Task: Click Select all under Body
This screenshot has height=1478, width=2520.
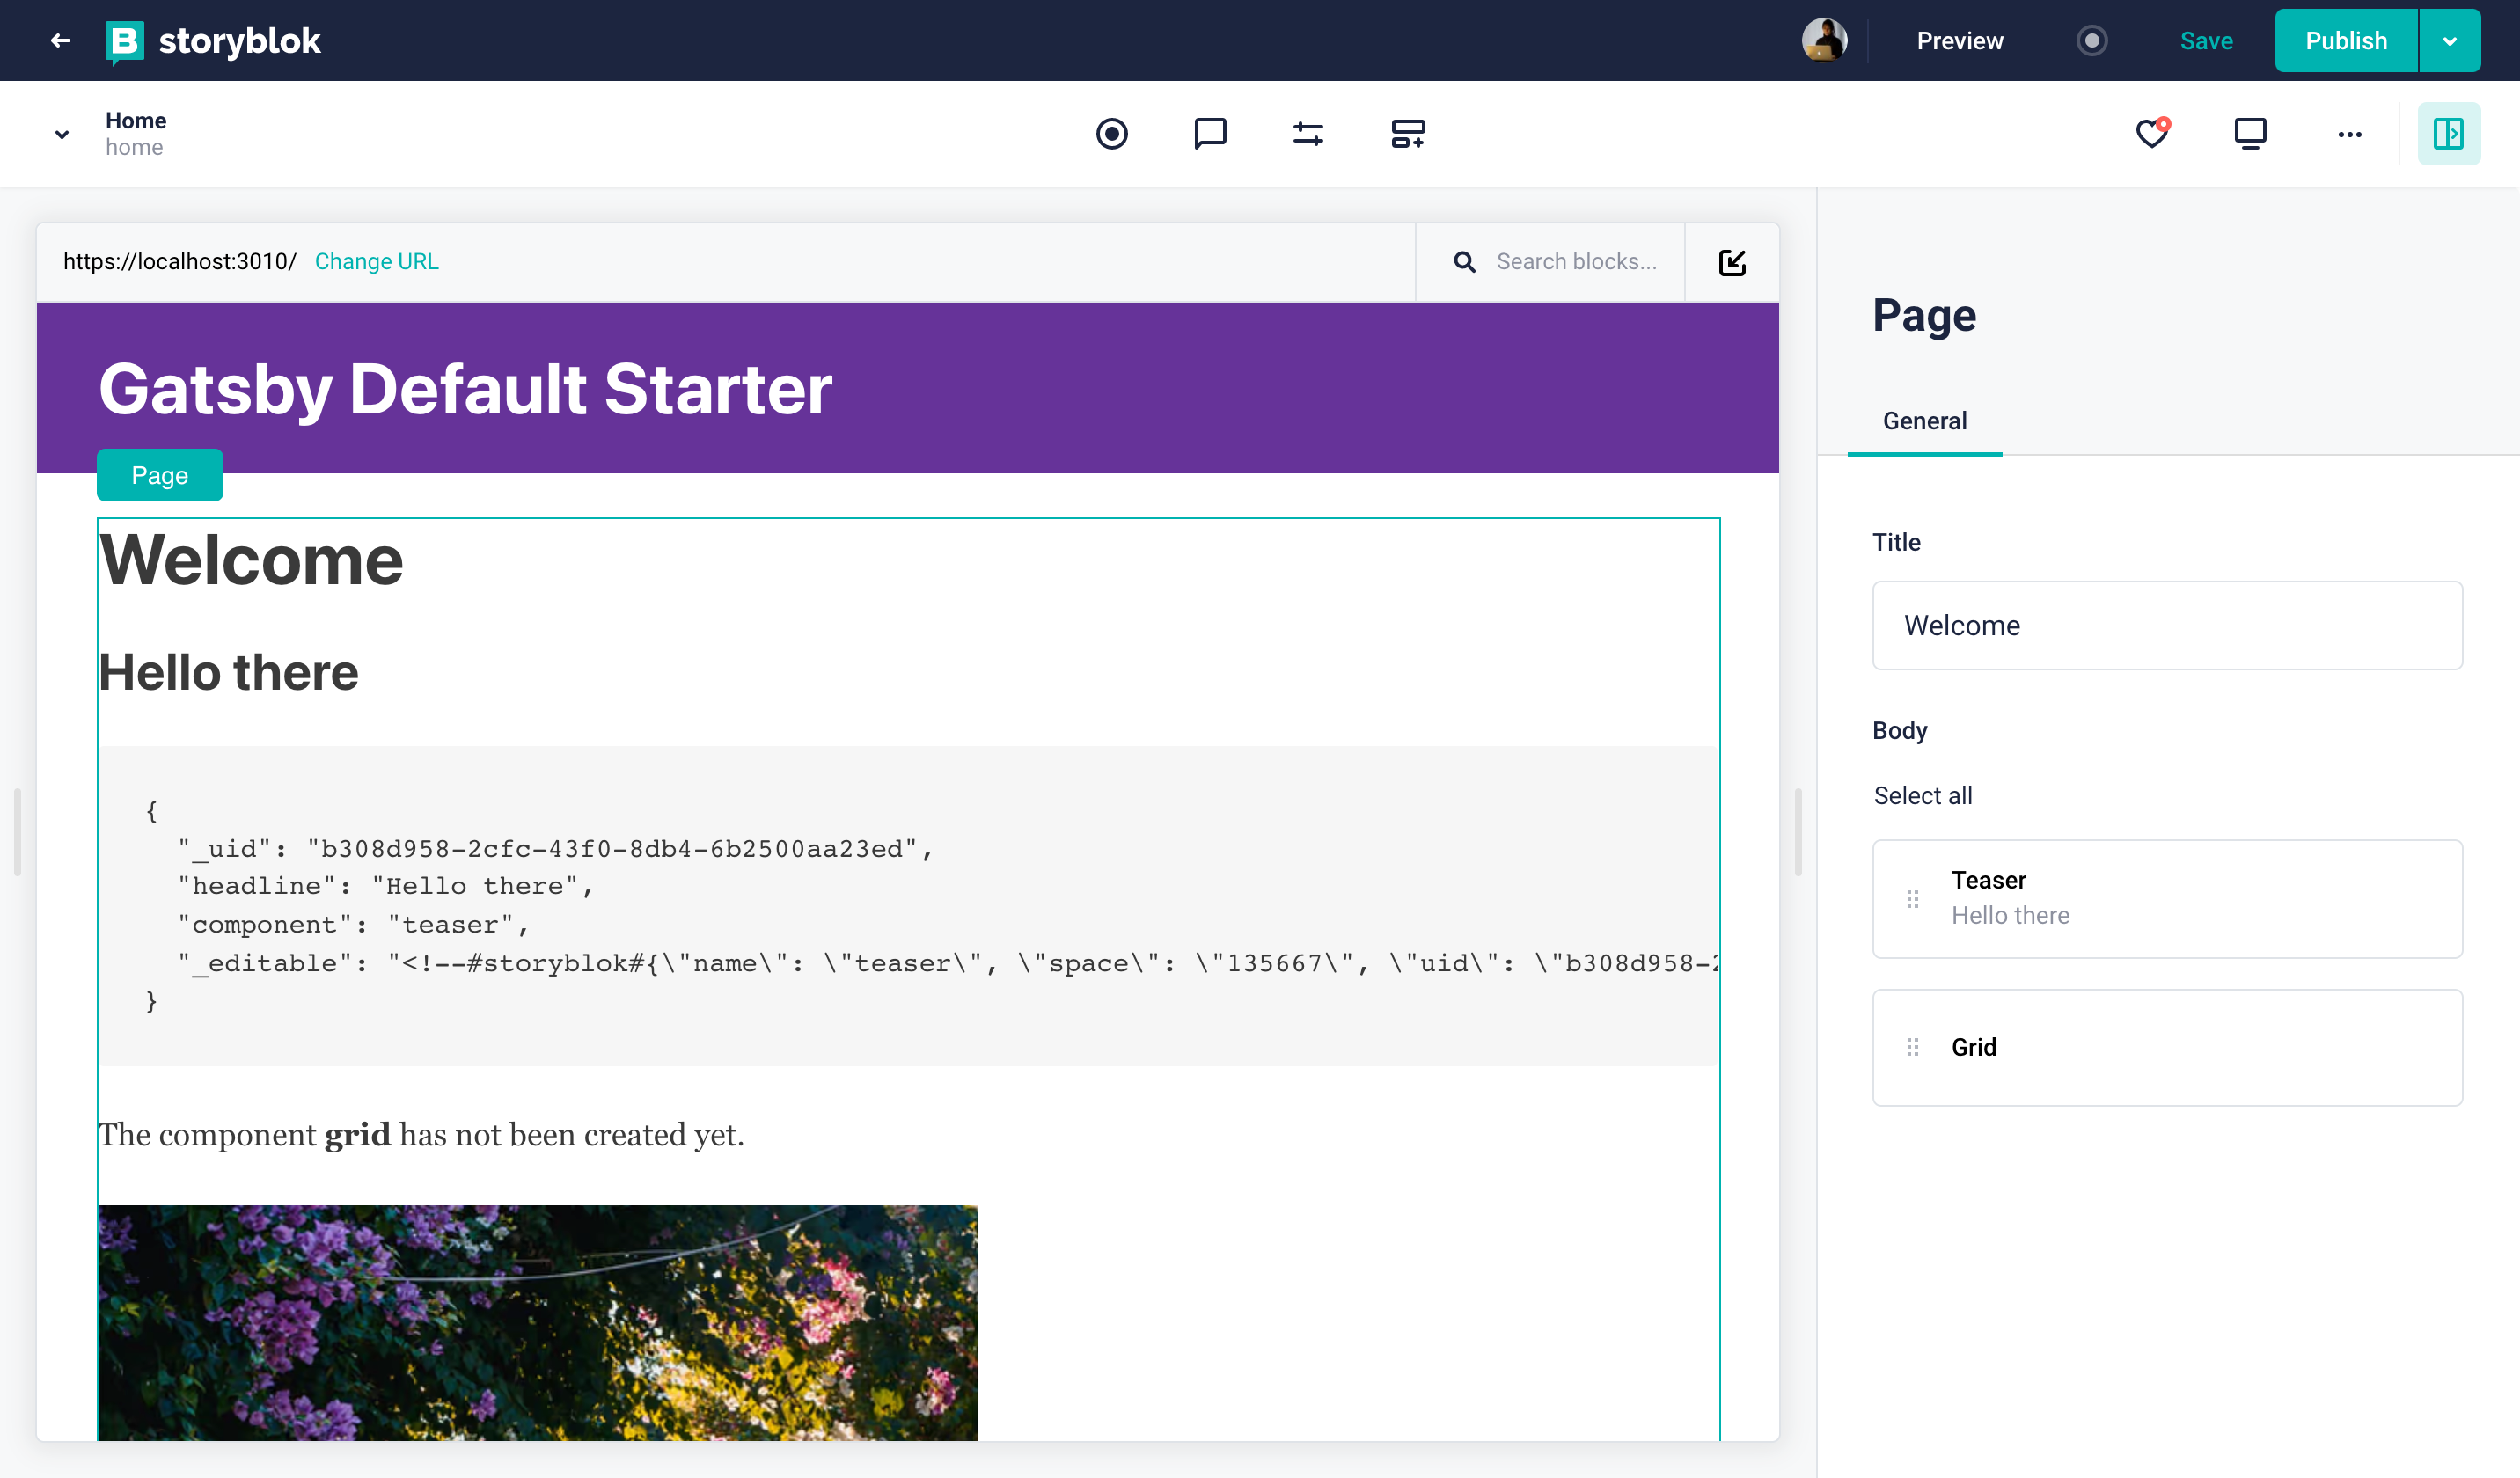Action: click(x=1922, y=795)
